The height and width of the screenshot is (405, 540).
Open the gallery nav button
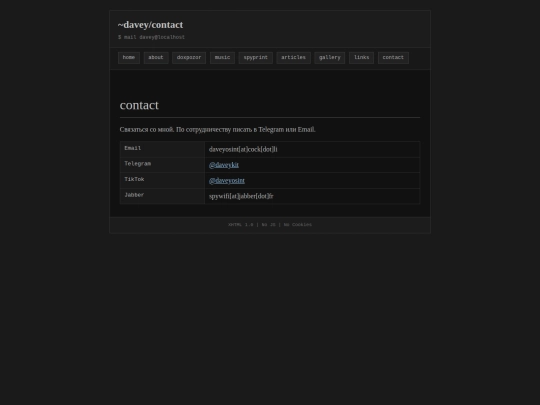(330, 58)
